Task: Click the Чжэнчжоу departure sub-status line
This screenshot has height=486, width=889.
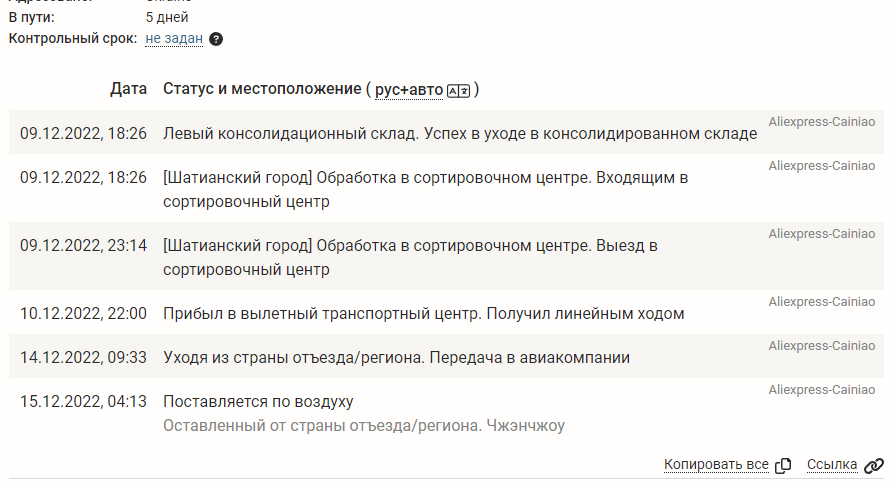Action: click(364, 426)
